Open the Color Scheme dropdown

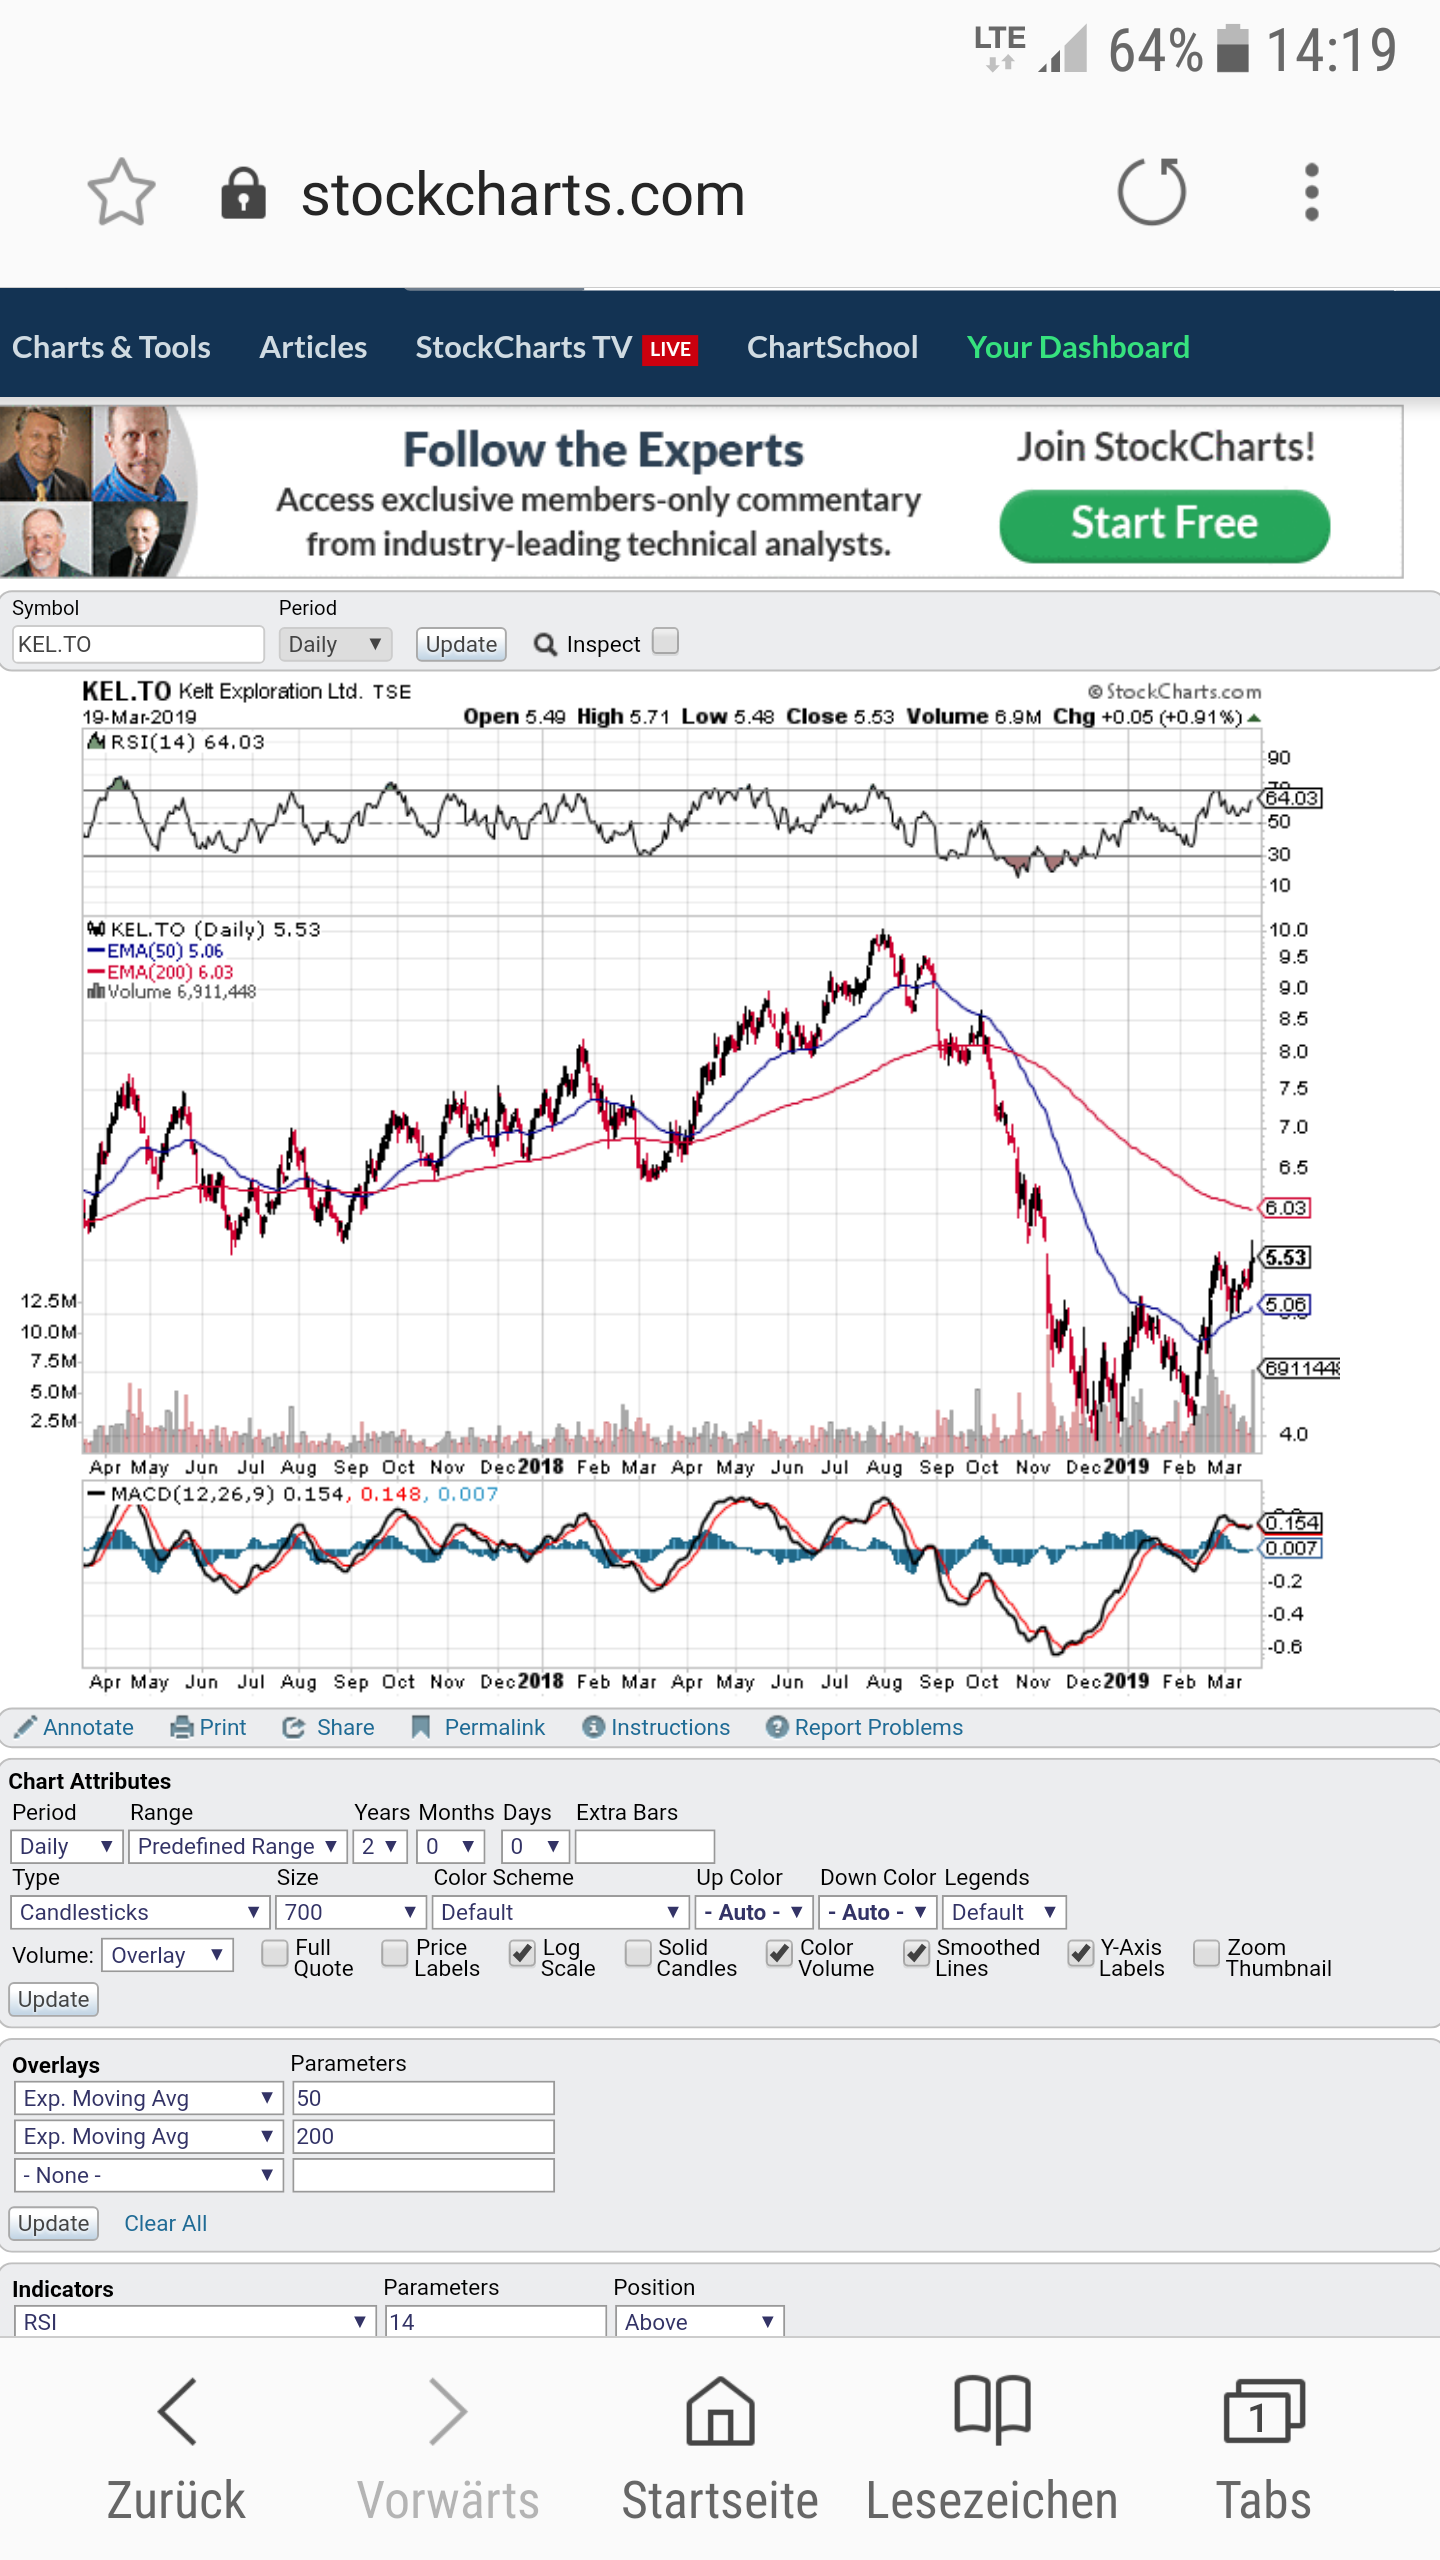[560, 1912]
